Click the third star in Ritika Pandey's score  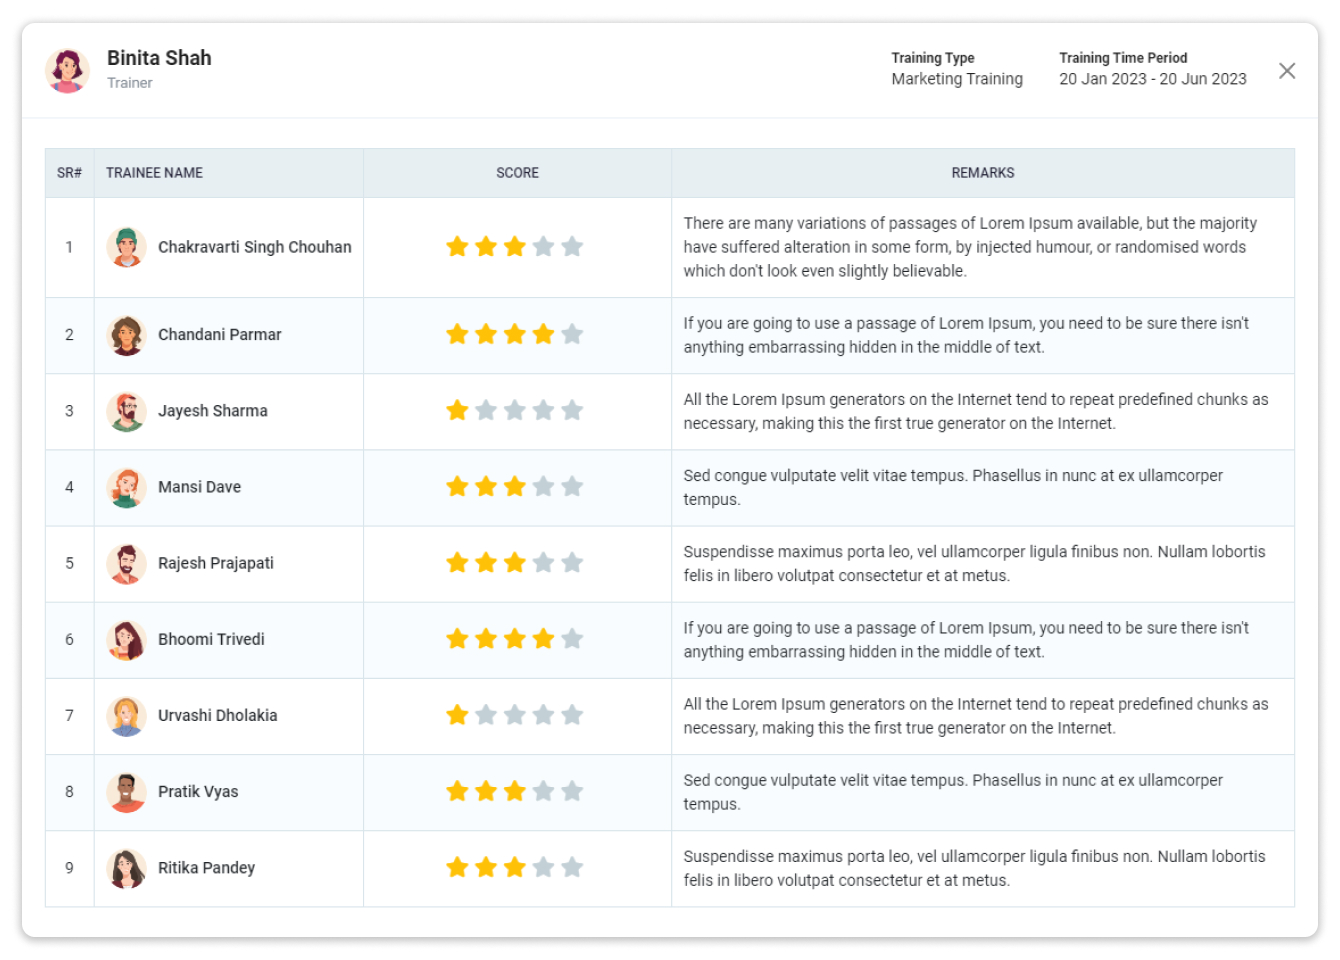coord(515,867)
